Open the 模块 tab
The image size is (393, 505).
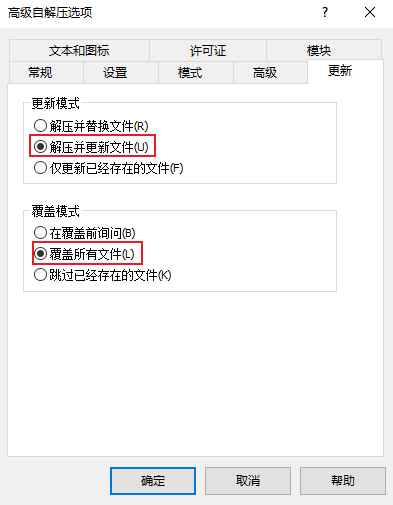(x=319, y=51)
